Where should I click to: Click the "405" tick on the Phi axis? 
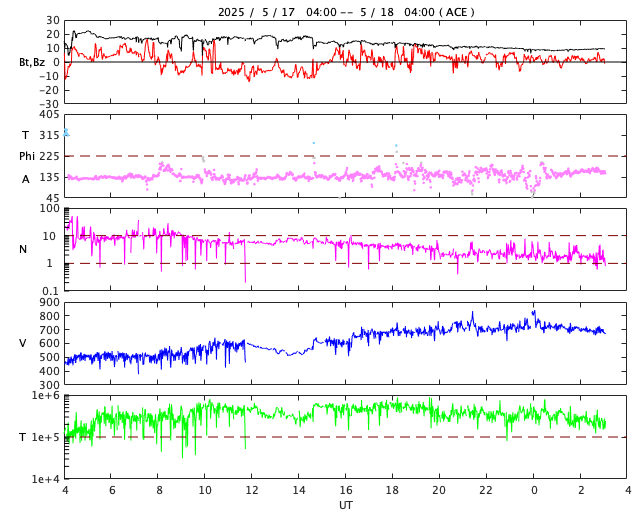(x=49, y=115)
